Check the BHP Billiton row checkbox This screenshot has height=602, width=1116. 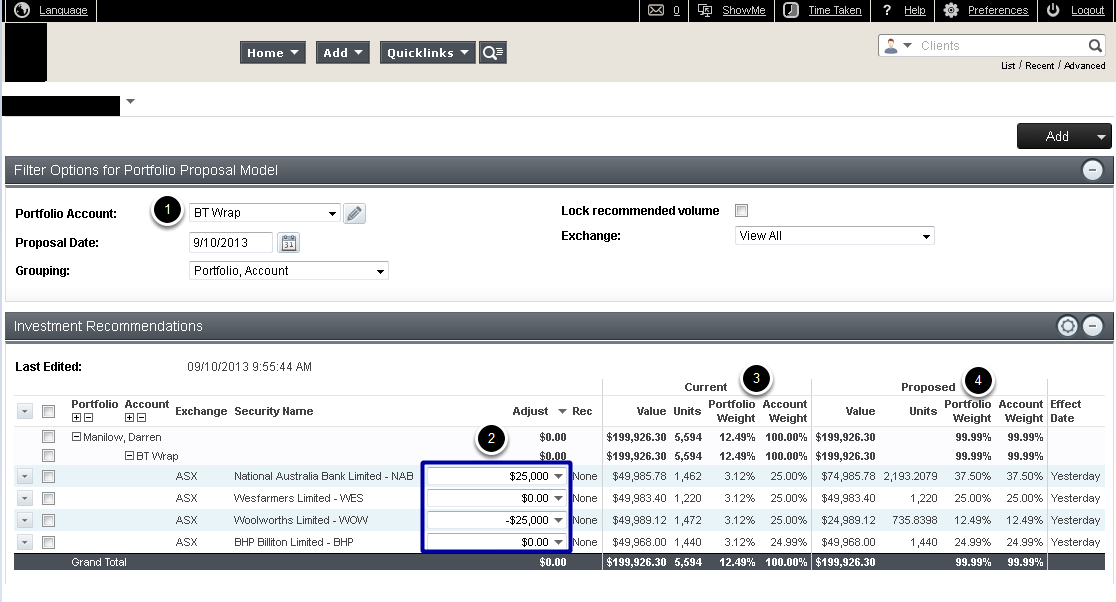(x=48, y=542)
